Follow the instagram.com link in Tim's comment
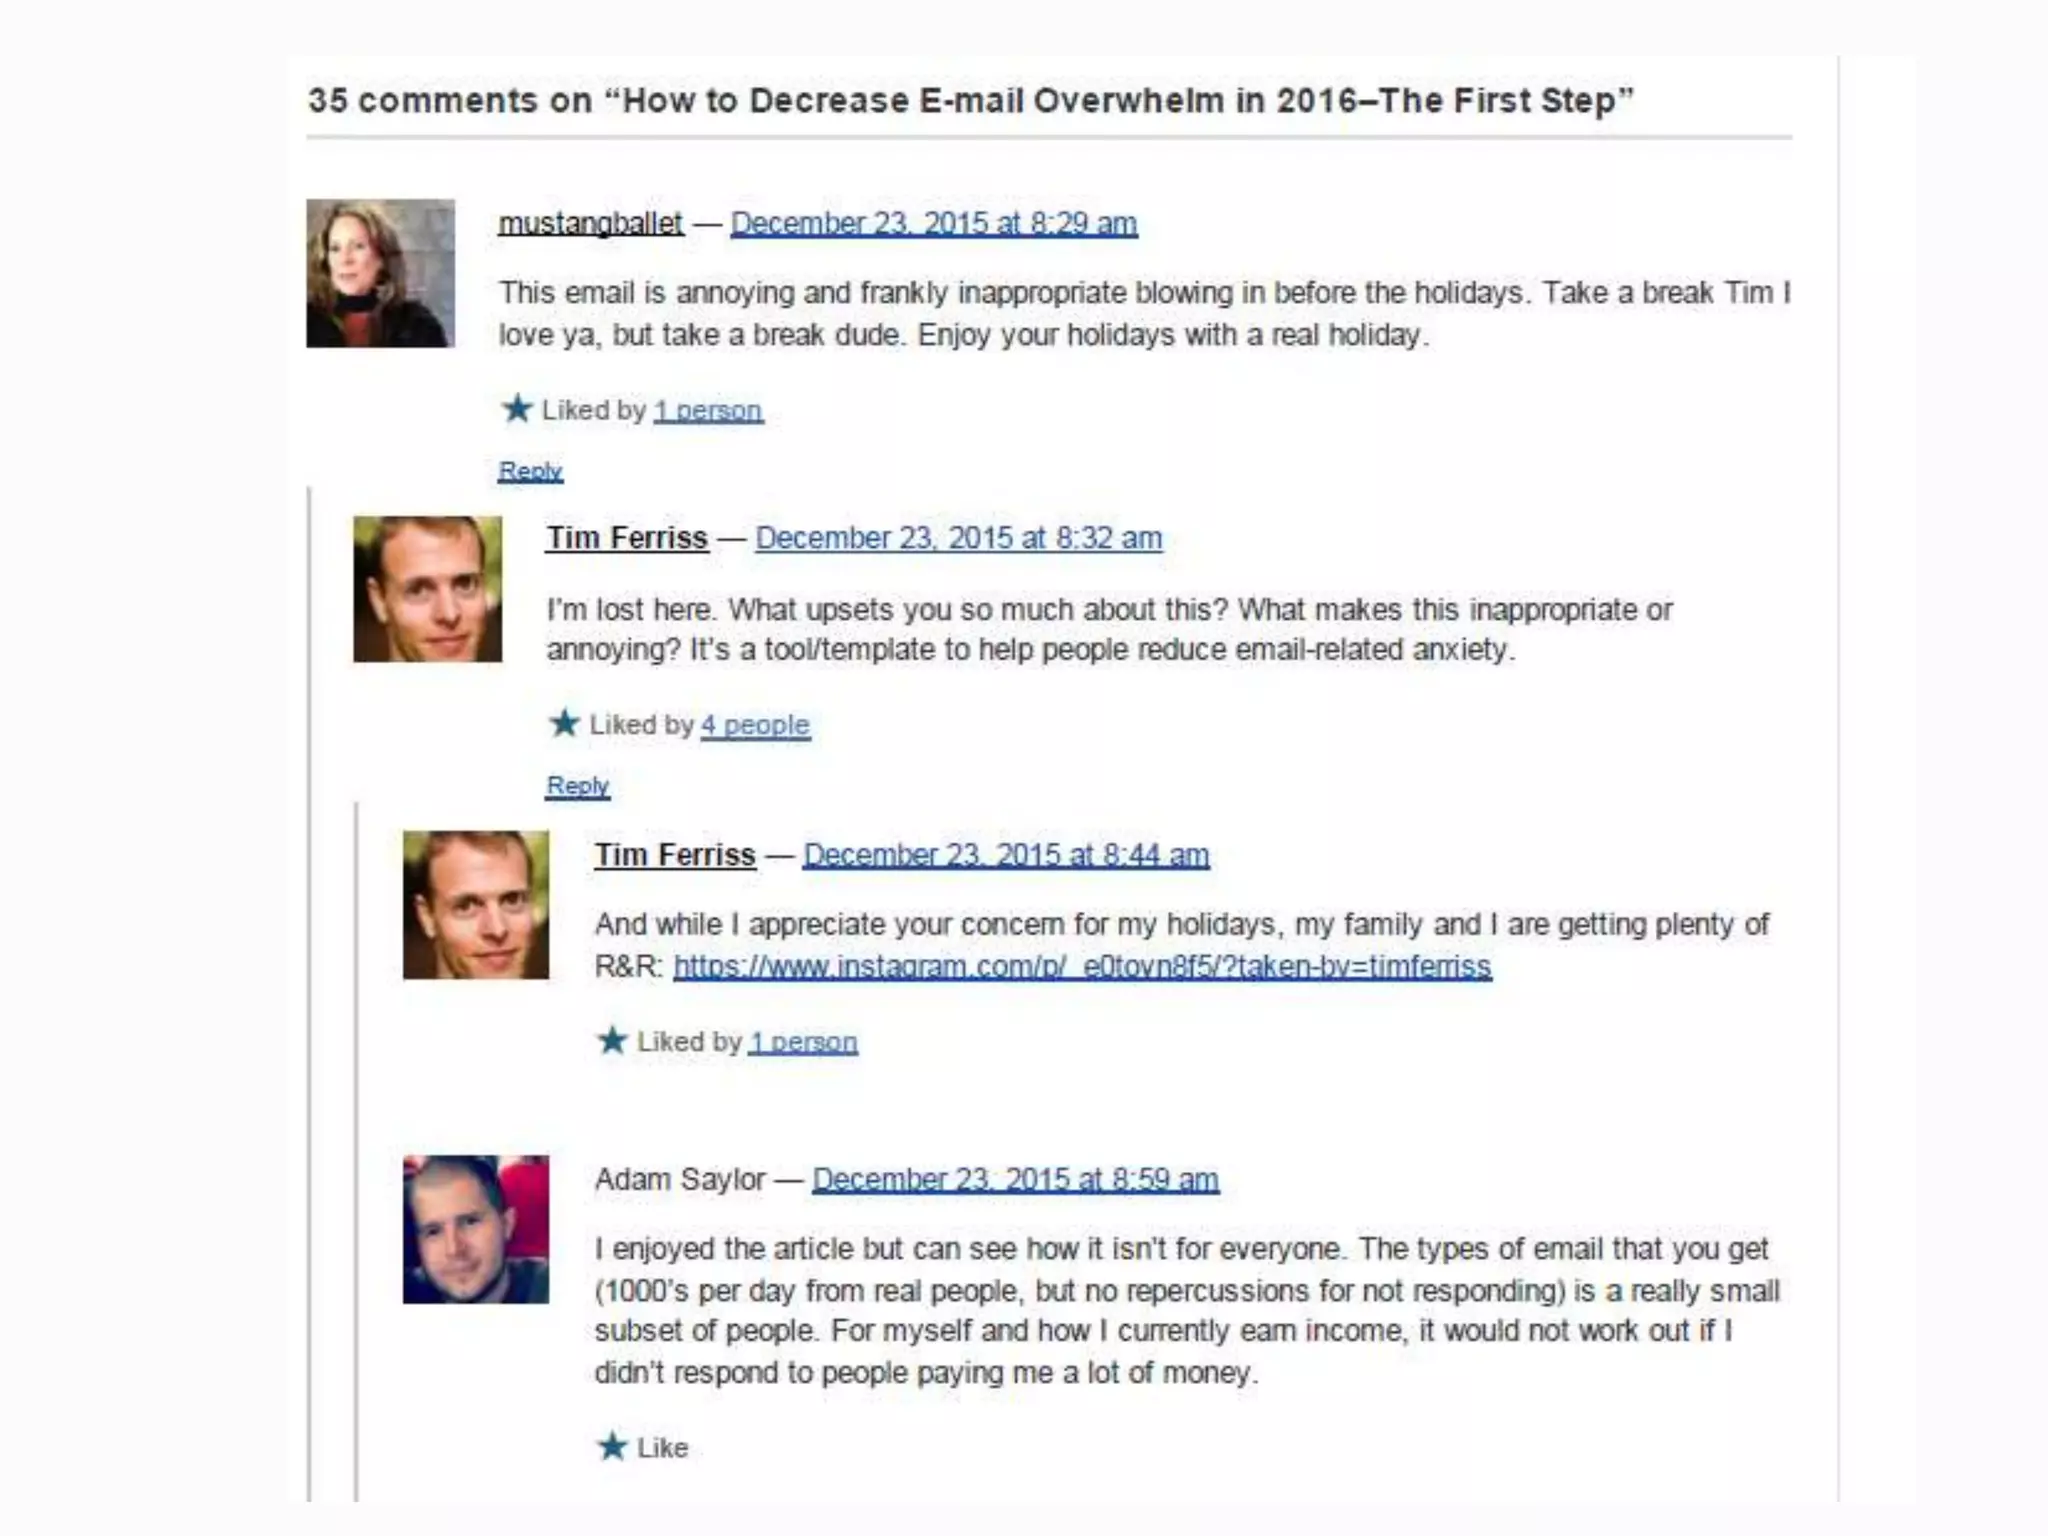The width and height of the screenshot is (2048, 1536). pyautogui.click(x=1082, y=966)
